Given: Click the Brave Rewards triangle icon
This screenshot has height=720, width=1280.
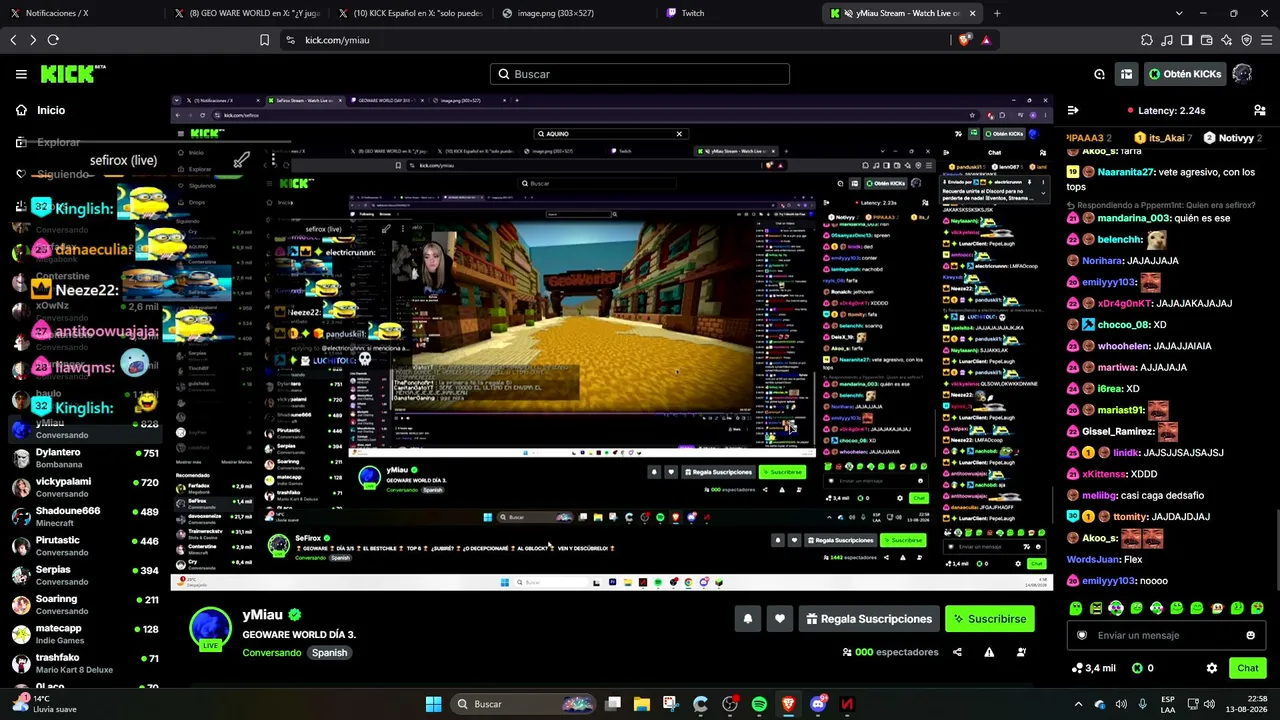Looking at the screenshot, I should 986,40.
